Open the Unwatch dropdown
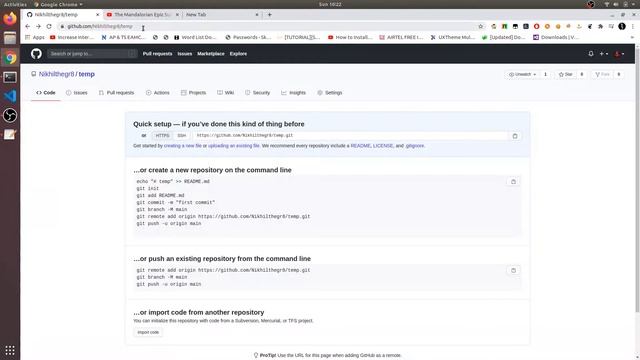Screen dimensions: 640x360 [523, 74]
